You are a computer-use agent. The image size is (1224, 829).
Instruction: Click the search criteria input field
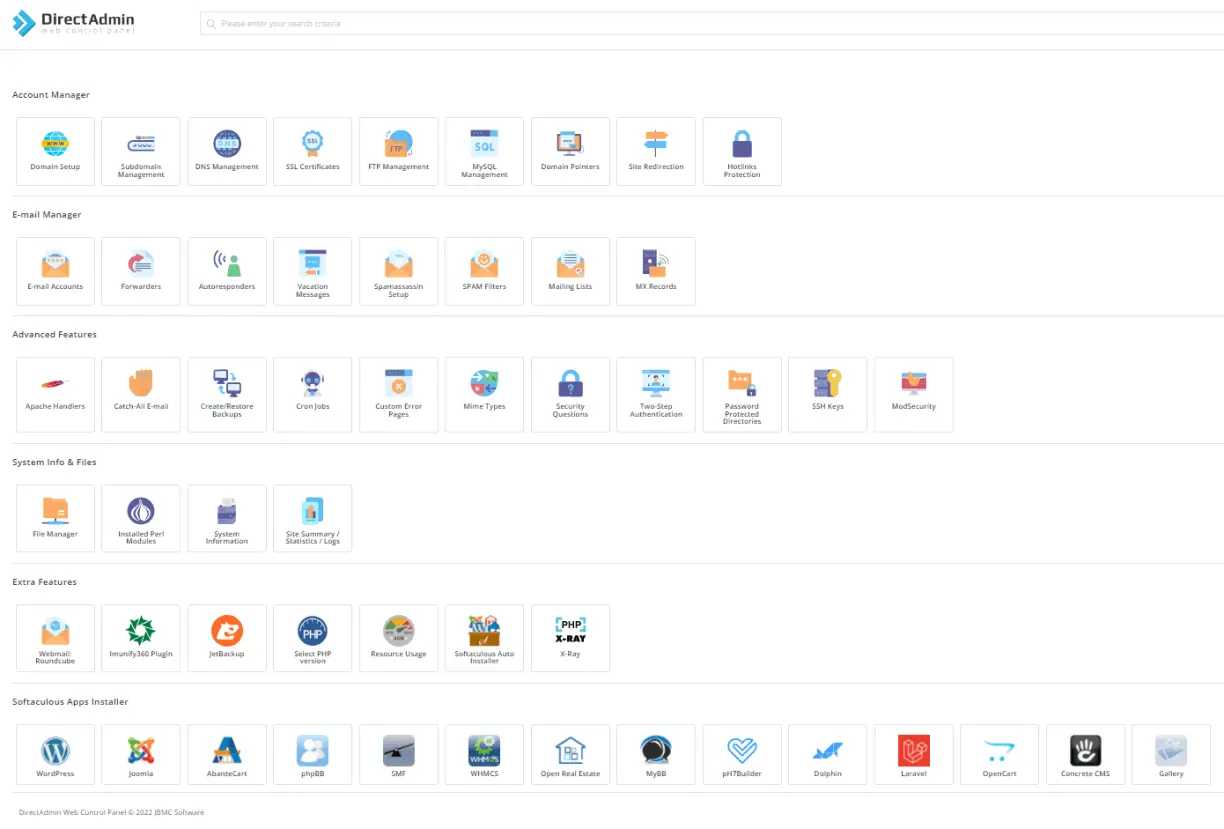click(x=712, y=23)
